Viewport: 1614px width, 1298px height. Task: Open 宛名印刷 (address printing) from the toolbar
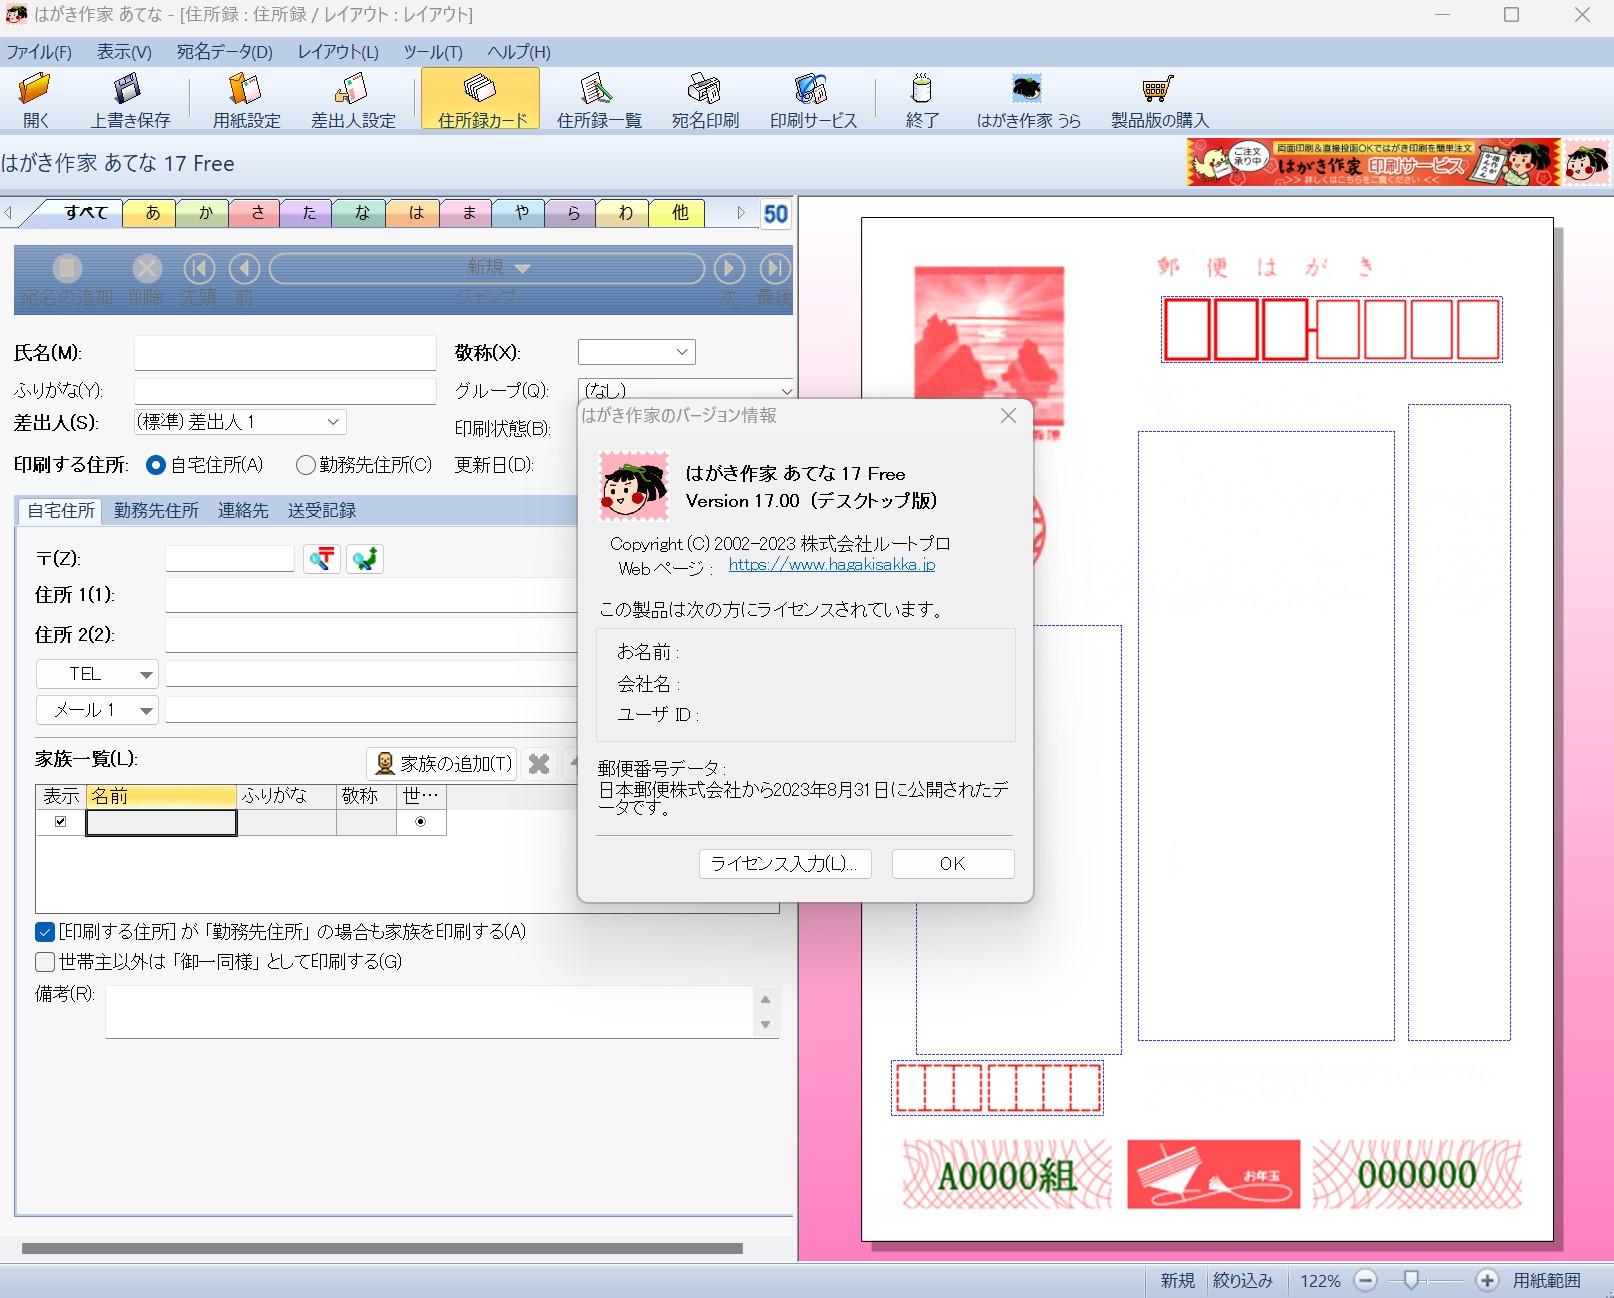(x=704, y=100)
